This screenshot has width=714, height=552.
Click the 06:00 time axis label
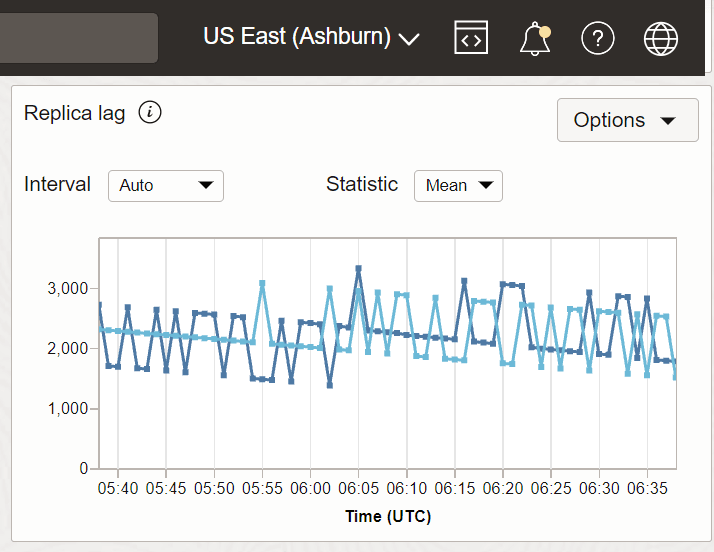[x=311, y=489]
